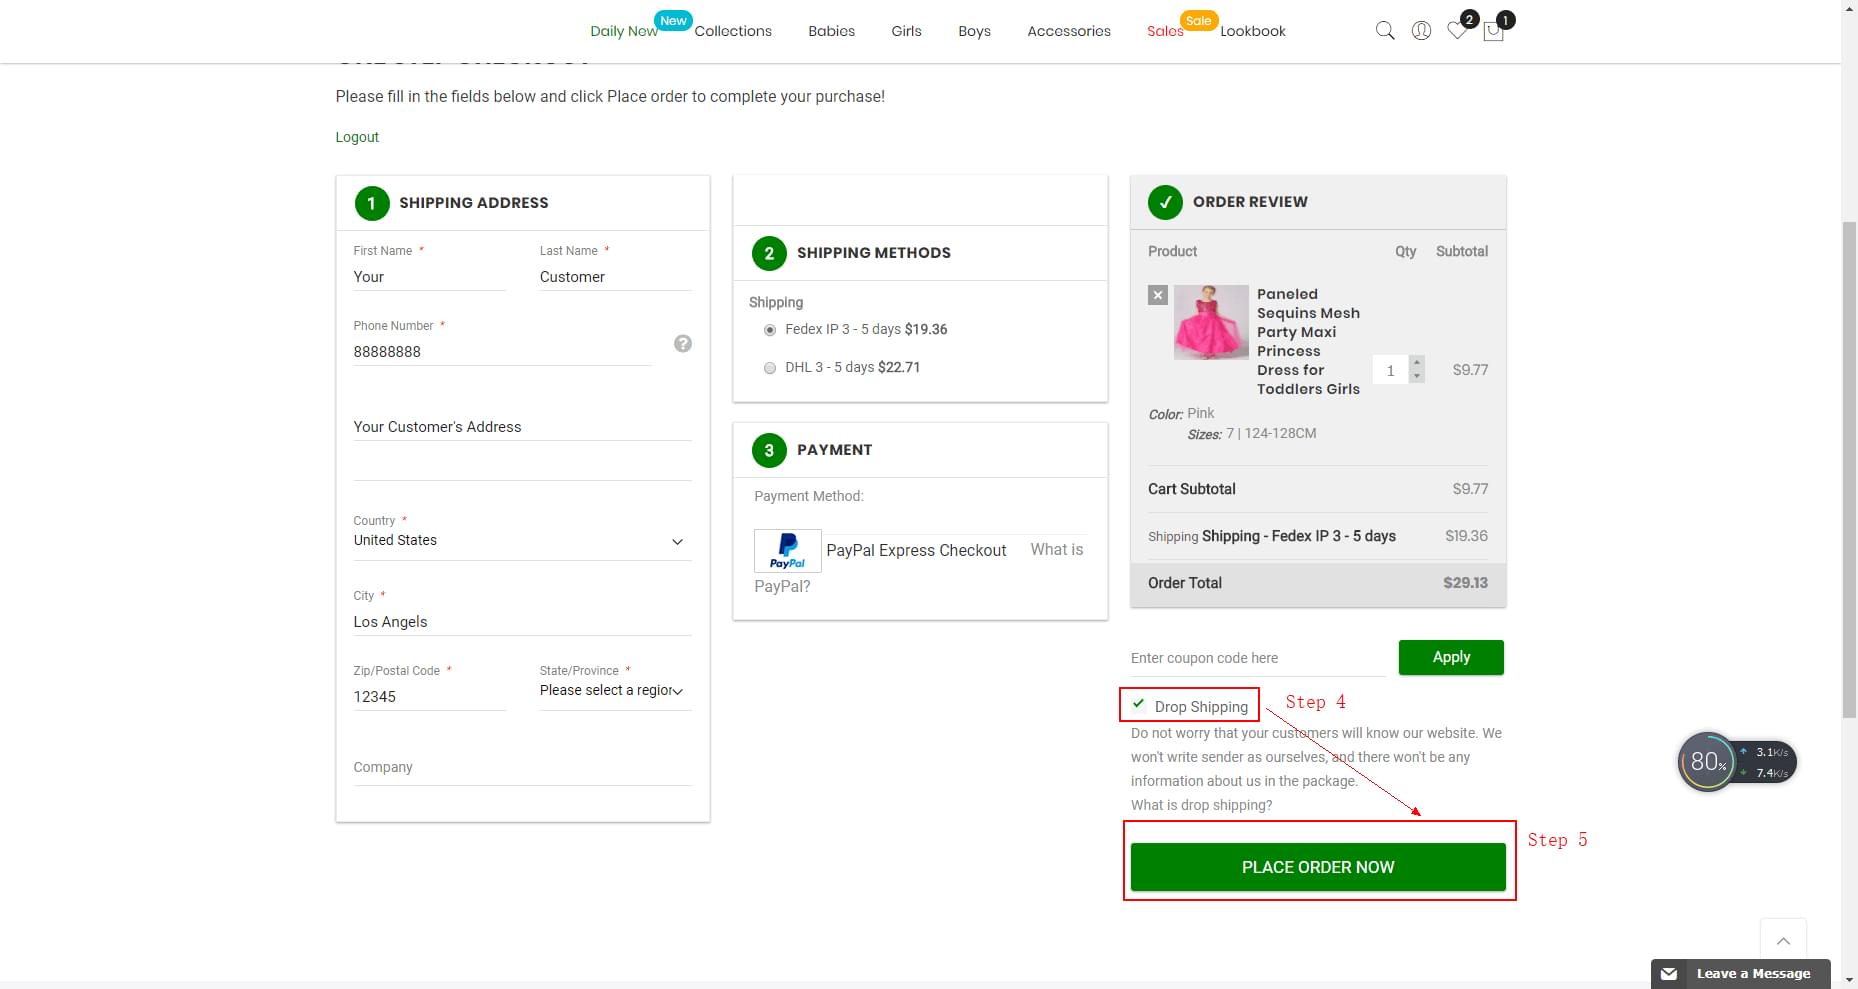Click the phone number help question icon
This screenshot has width=1858, height=989.
pyautogui.click(x=682, y=343)
